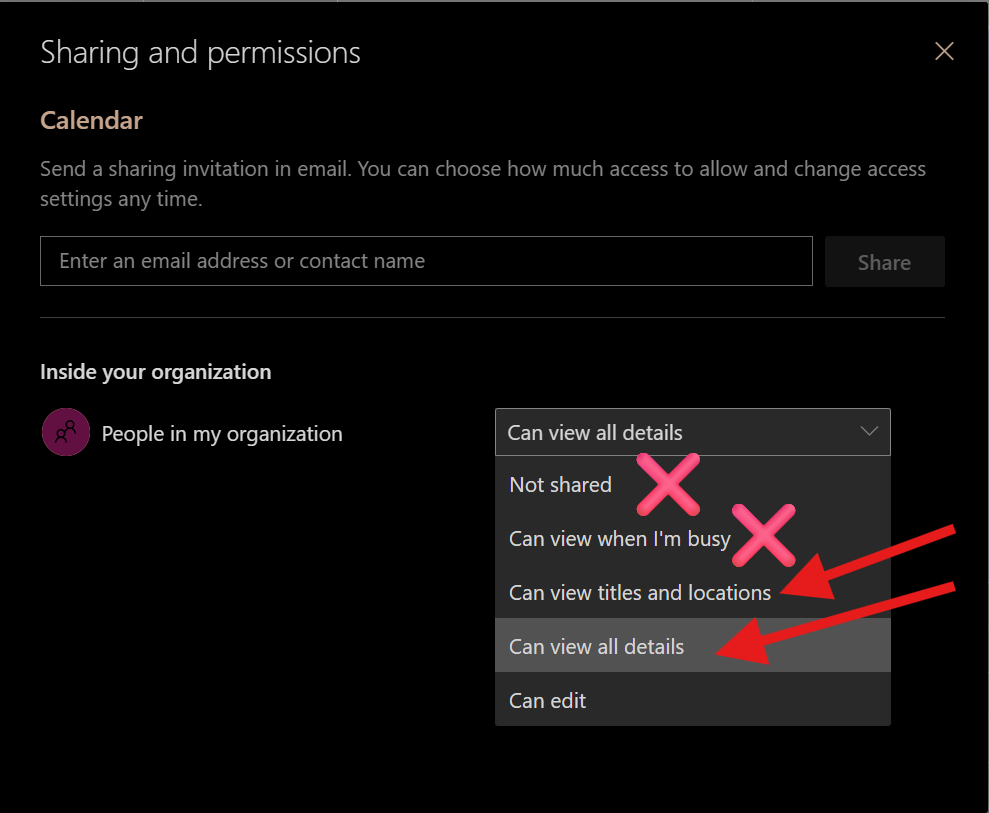Select Not shared option
This screenshot has height=813, width=989.
point(693,484)
